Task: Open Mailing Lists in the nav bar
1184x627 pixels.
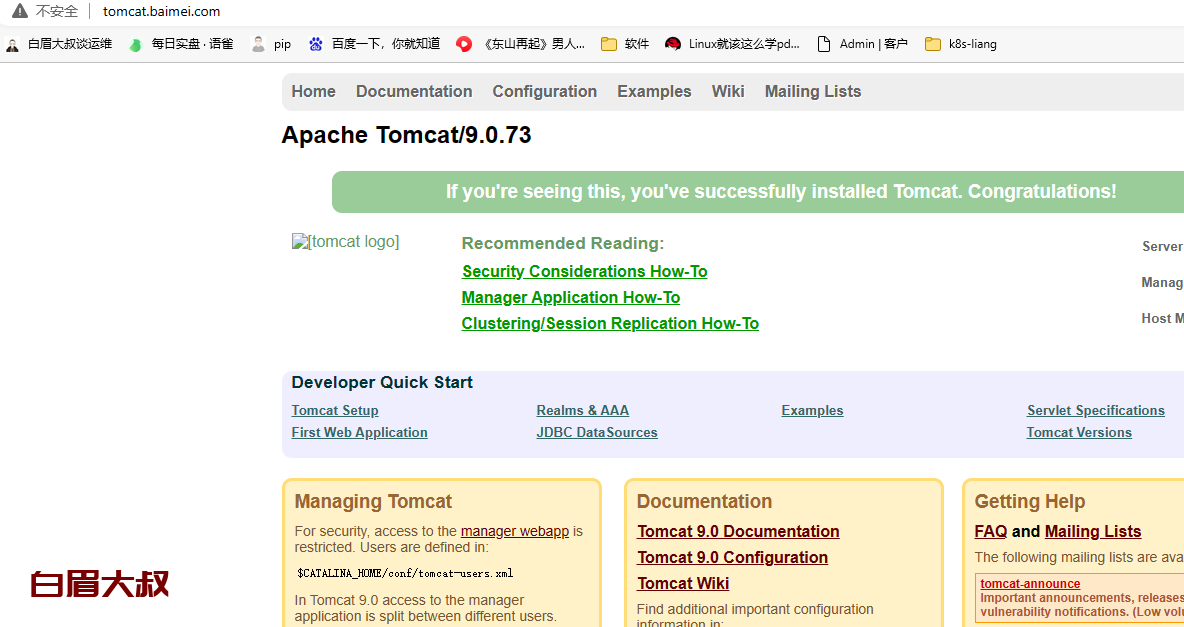Action: (x=812, y=91)
